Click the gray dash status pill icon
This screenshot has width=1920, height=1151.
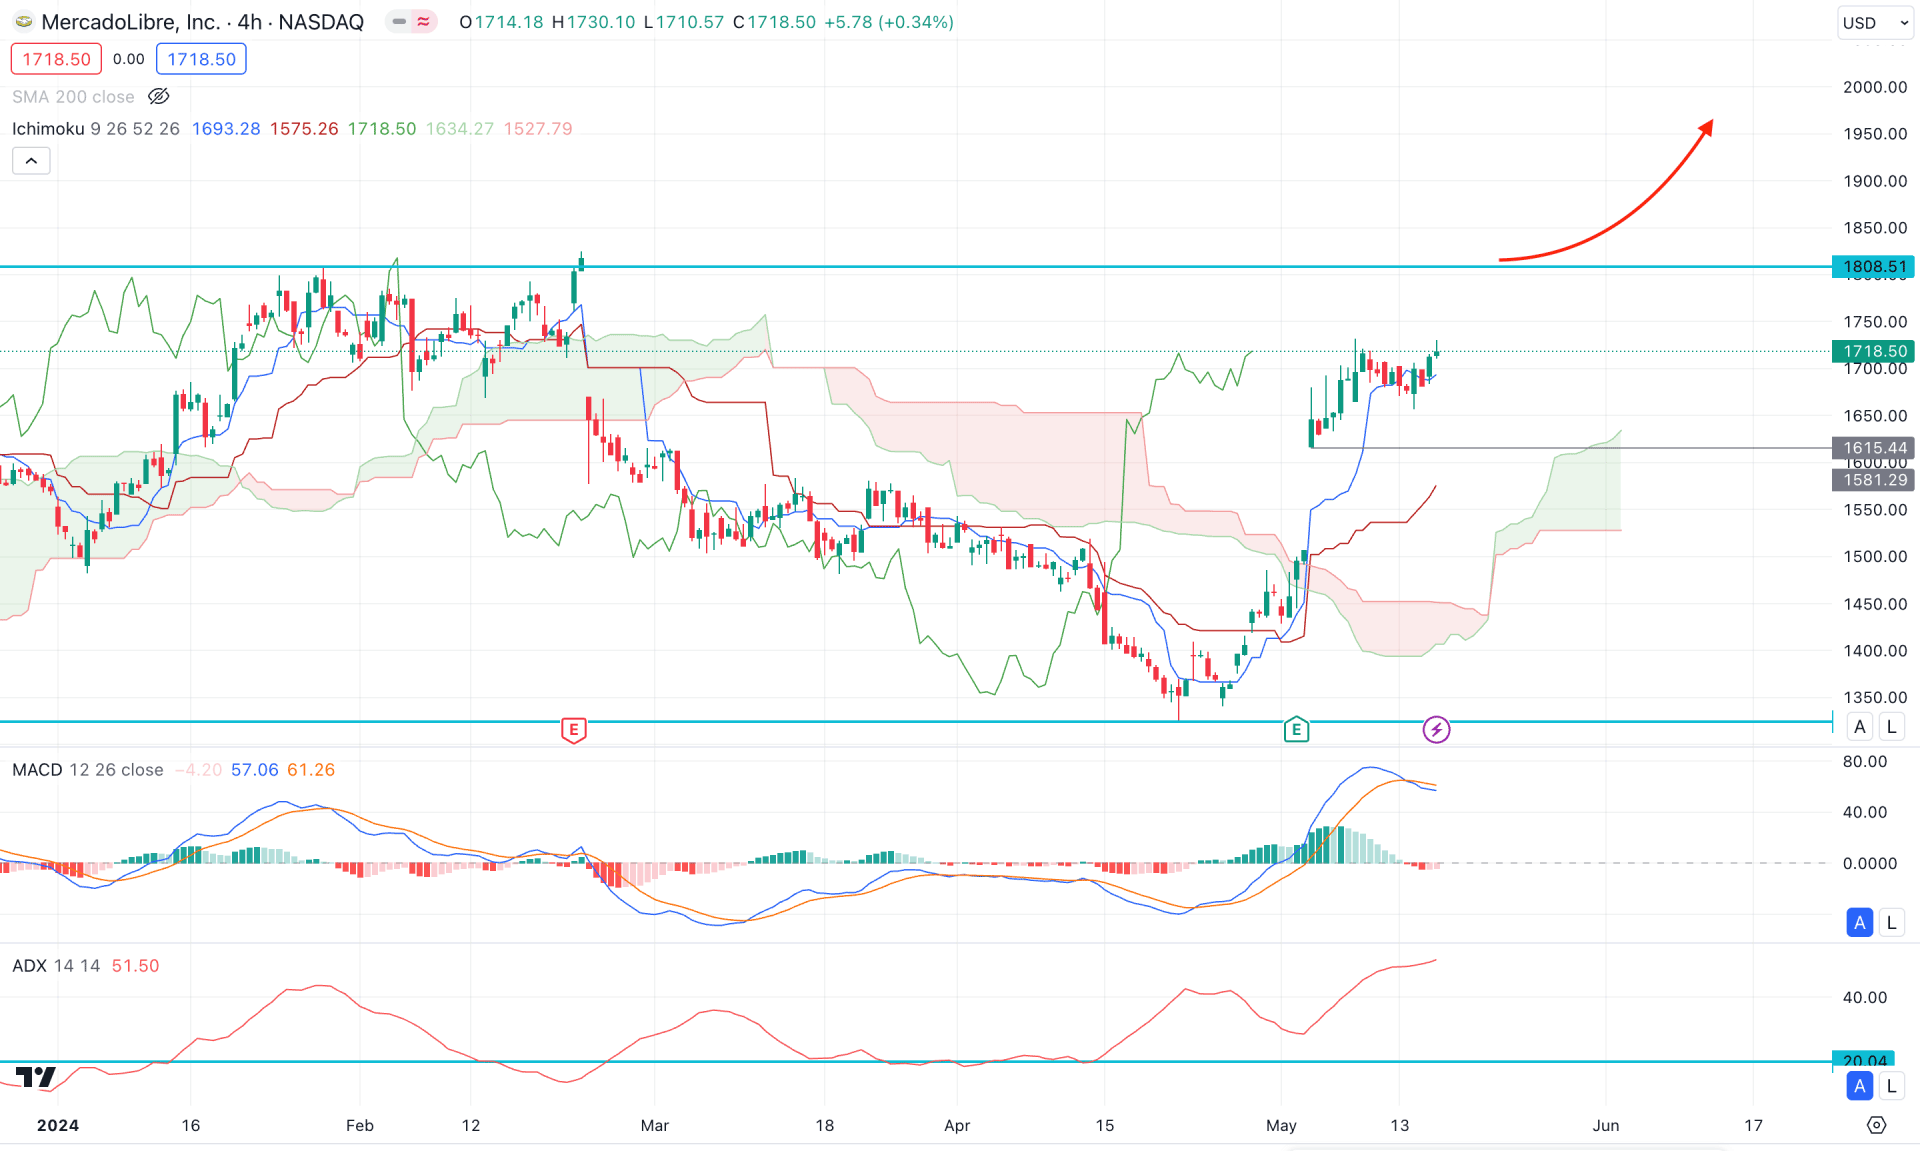pyautogui.click(x=399, y=22)
